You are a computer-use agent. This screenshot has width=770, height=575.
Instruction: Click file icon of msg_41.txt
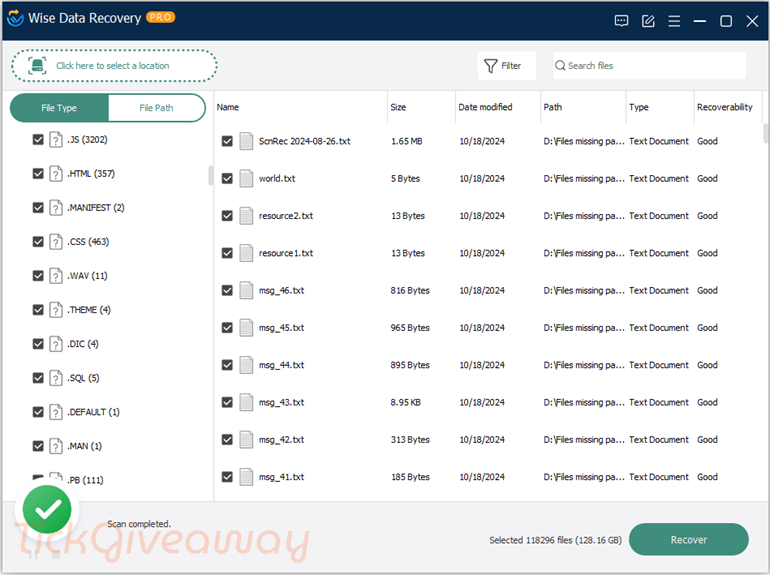click(x=246, y=477)
